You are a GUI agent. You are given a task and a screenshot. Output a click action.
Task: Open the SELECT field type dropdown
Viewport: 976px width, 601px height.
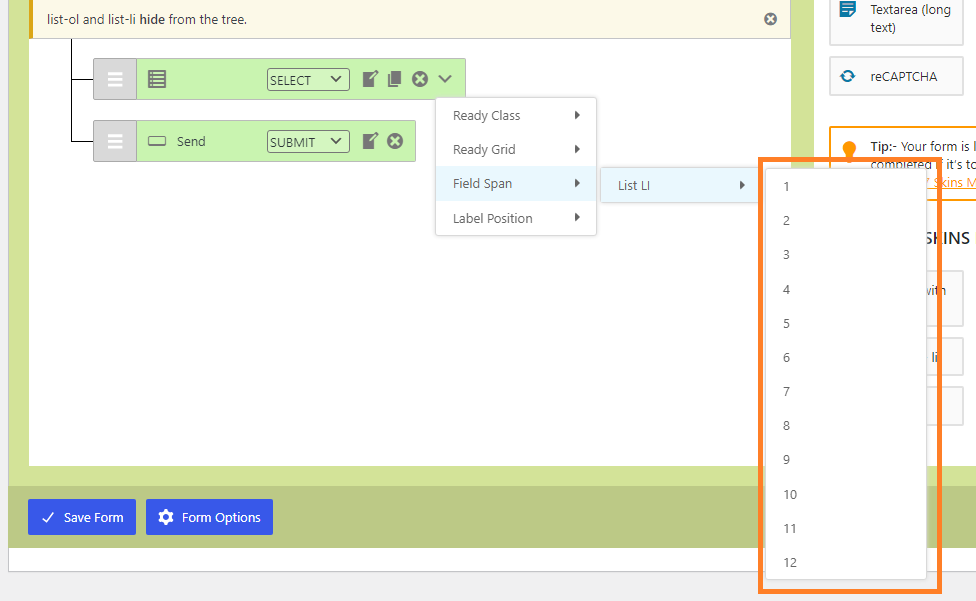(308, 80)
